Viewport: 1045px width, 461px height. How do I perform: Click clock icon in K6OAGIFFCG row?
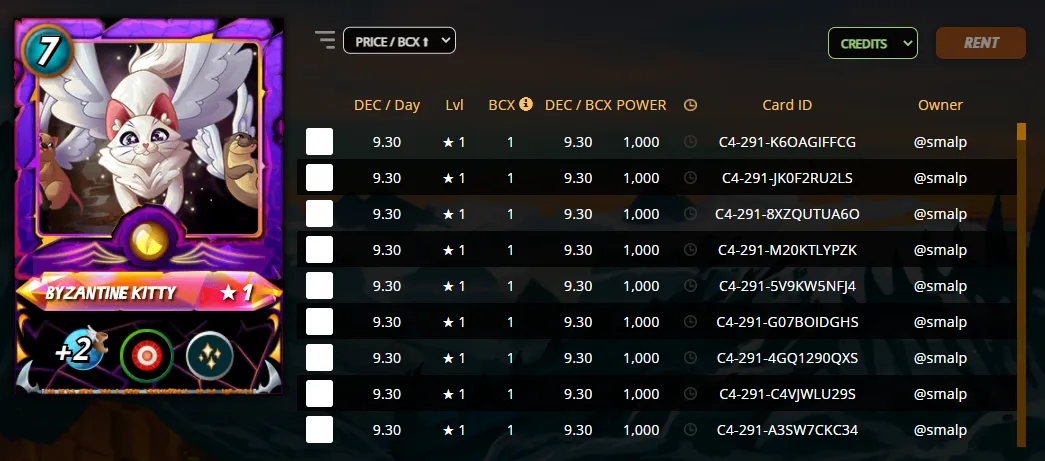(x=690, y=142)
